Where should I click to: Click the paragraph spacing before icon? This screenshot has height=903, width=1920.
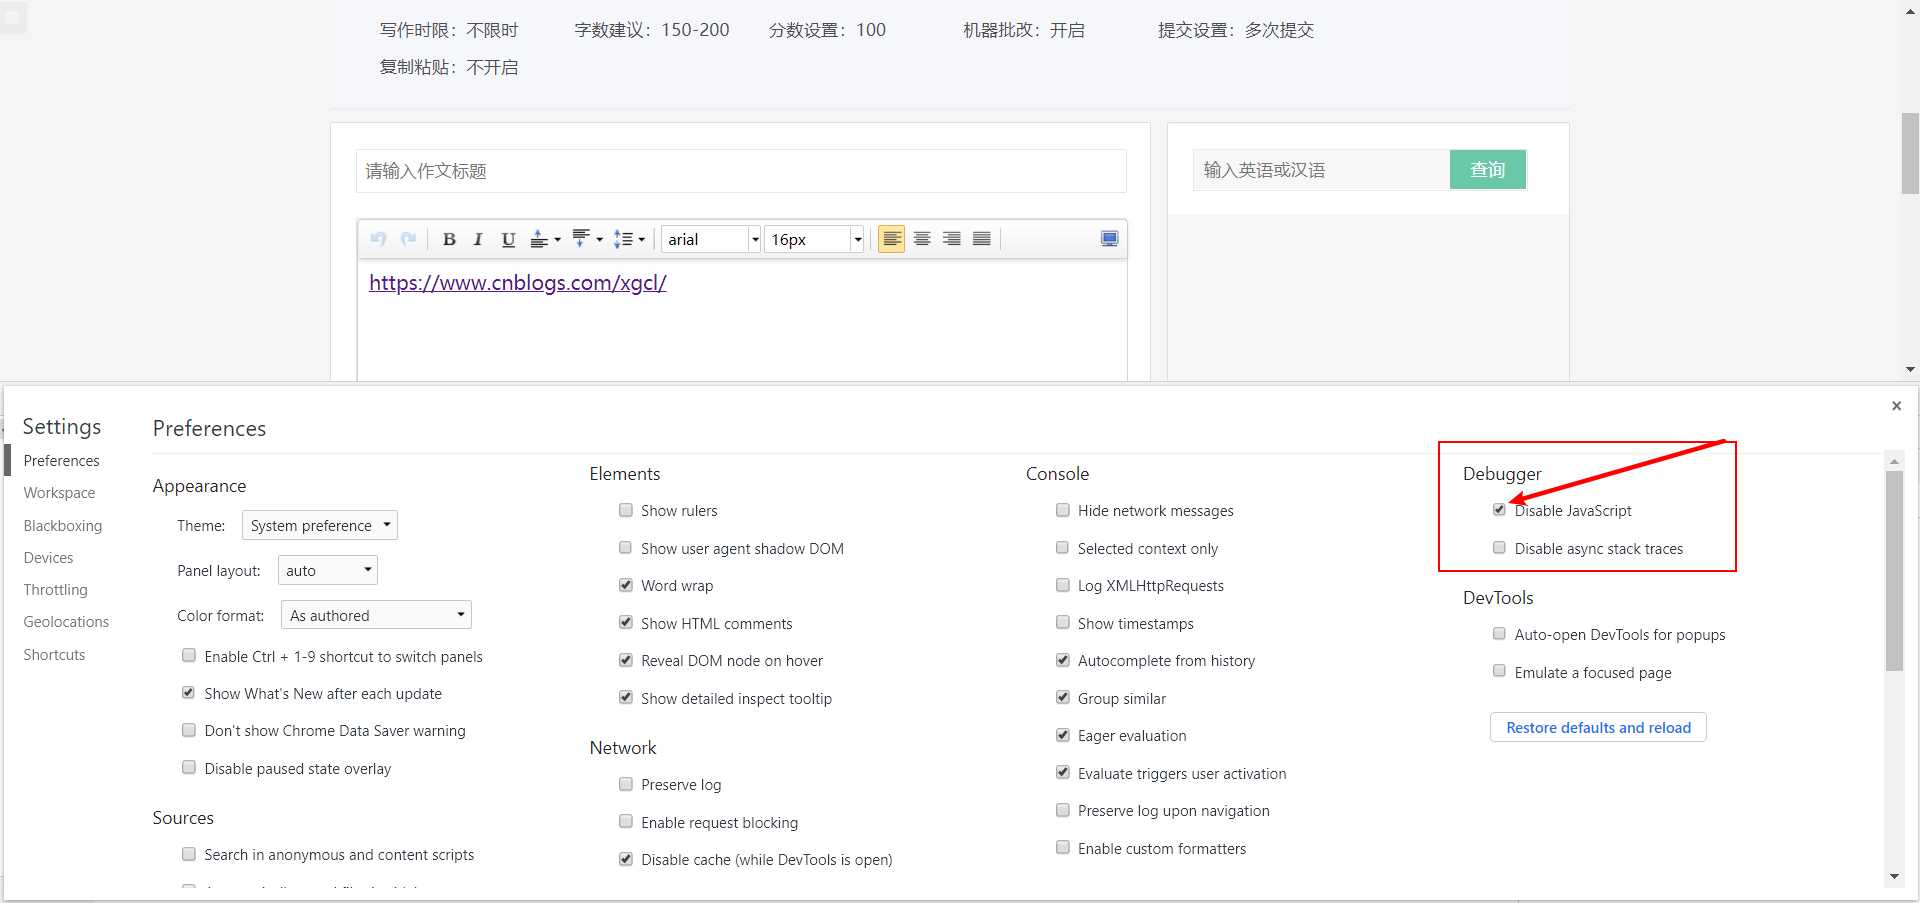(x=539, y=239)
